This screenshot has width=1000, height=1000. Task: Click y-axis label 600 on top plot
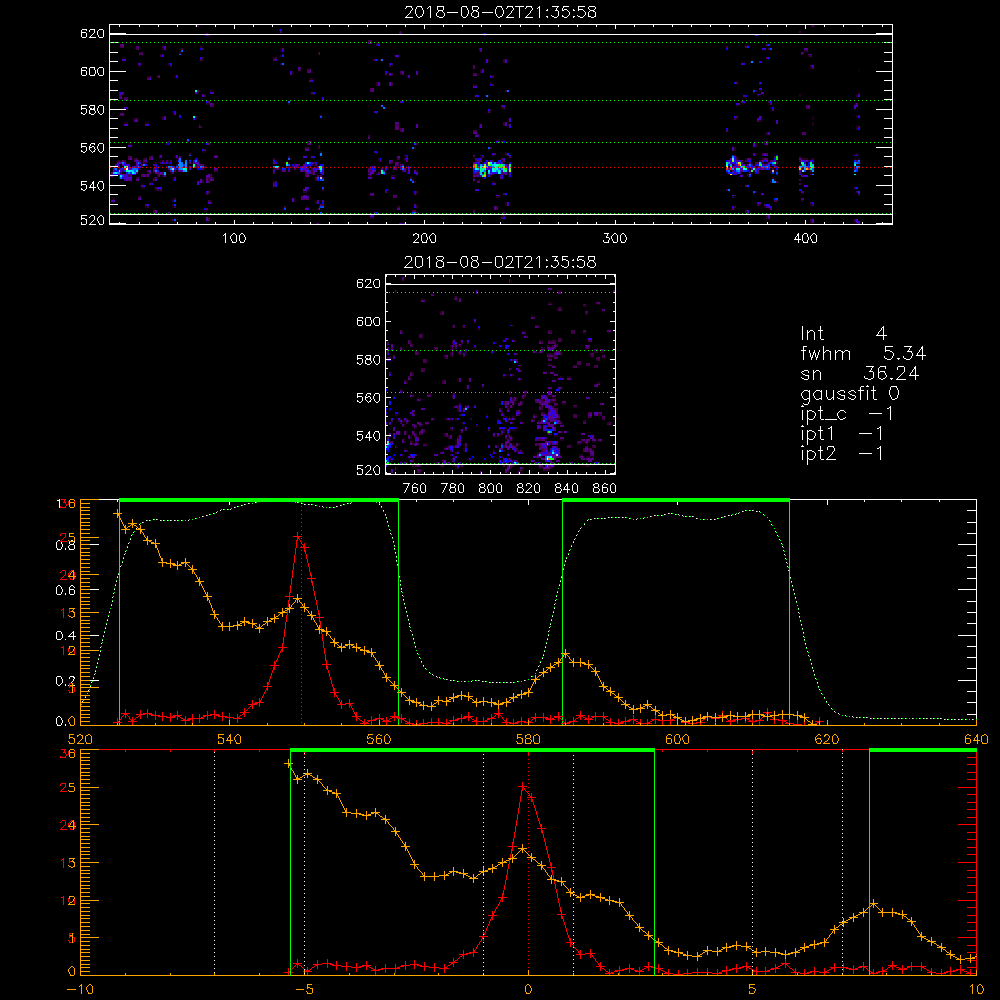92,71
